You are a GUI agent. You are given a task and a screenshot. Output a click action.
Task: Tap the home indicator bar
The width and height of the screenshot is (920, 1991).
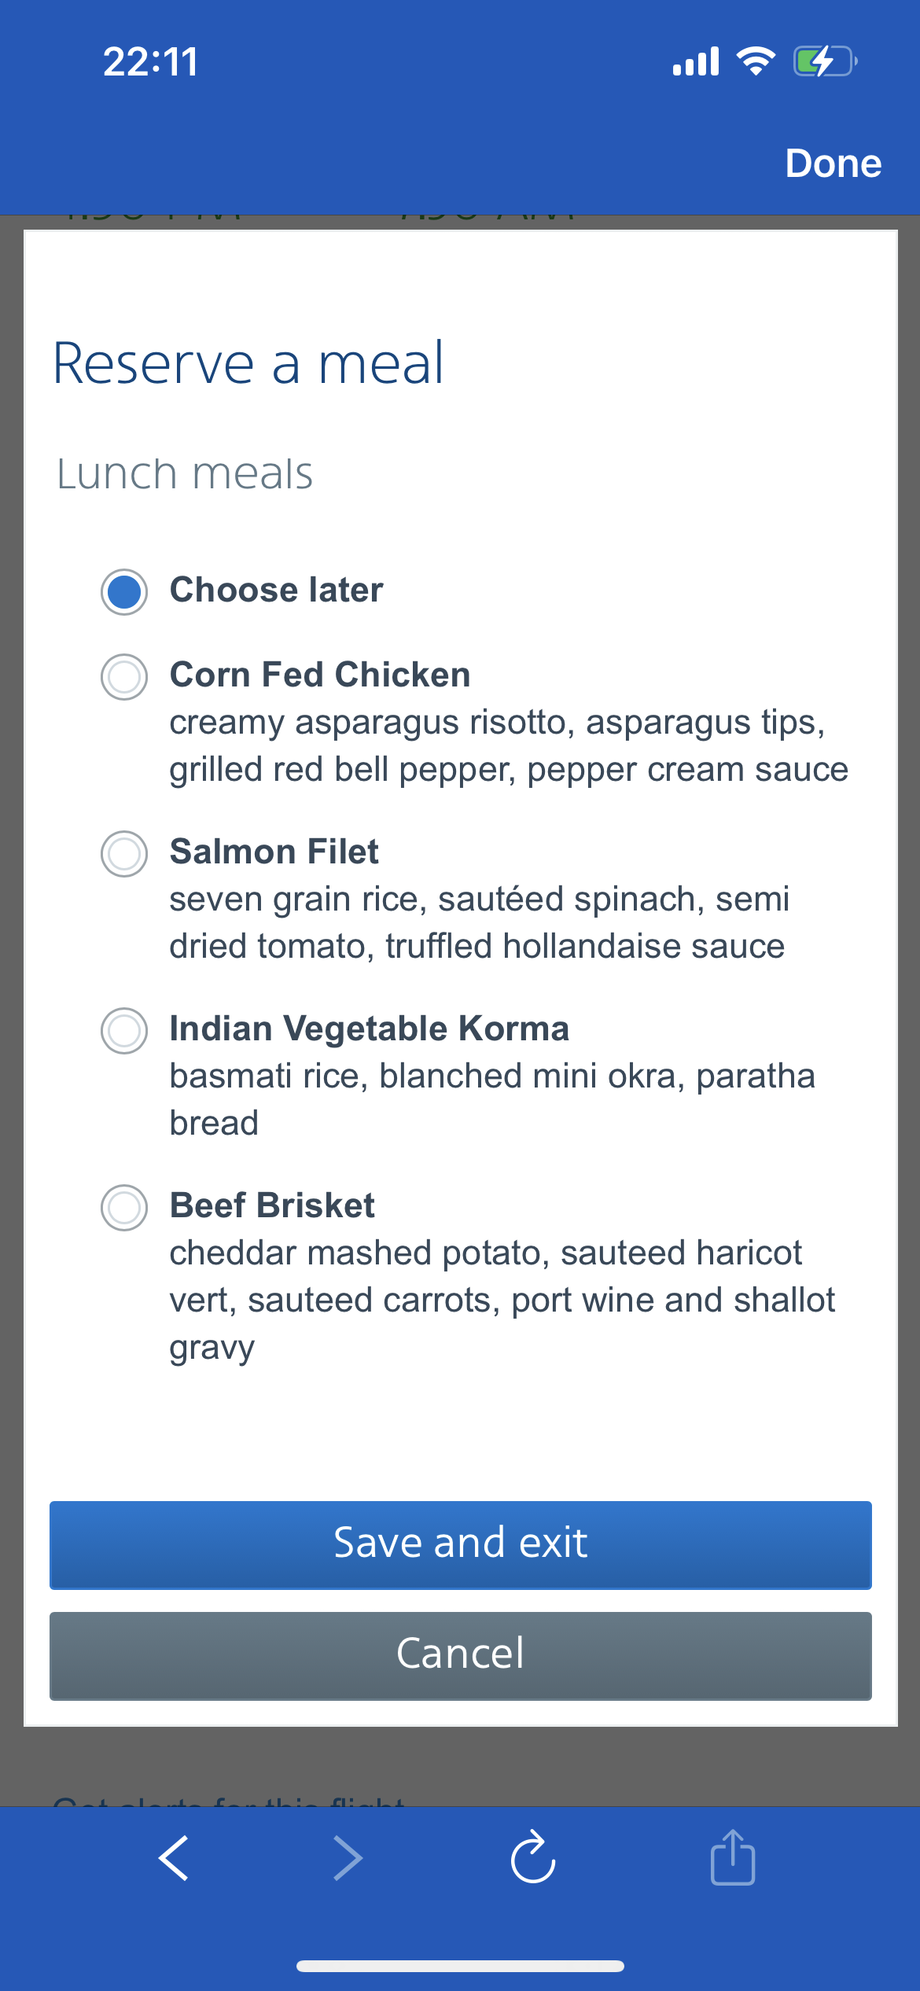point(460,1966)
